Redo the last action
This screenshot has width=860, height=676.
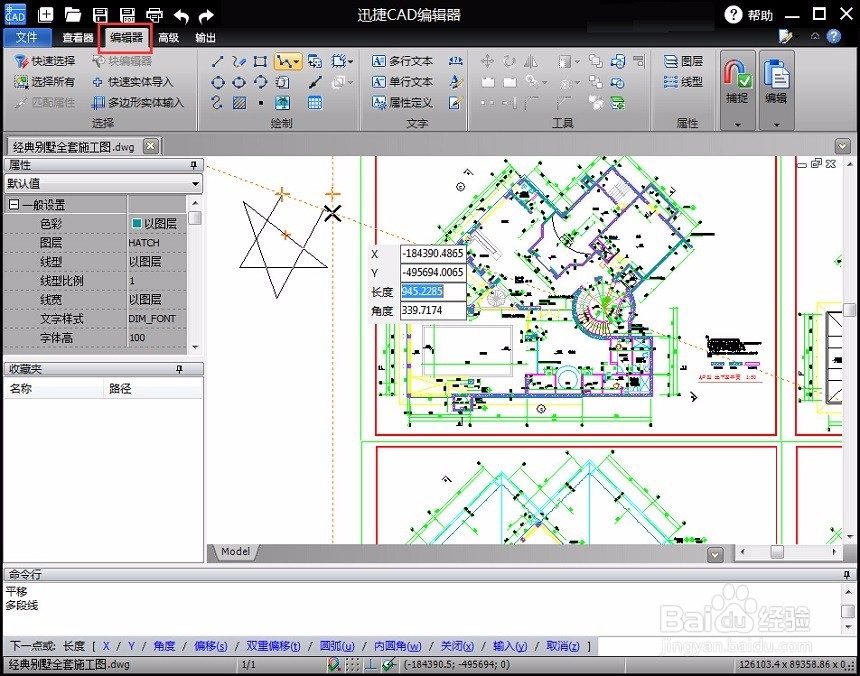coord(206,16)
